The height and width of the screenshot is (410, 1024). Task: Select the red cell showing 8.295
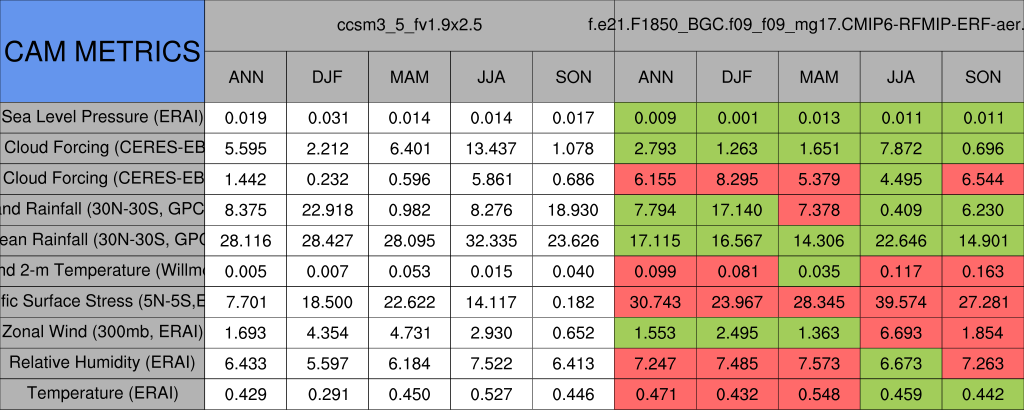click(737, 178)
